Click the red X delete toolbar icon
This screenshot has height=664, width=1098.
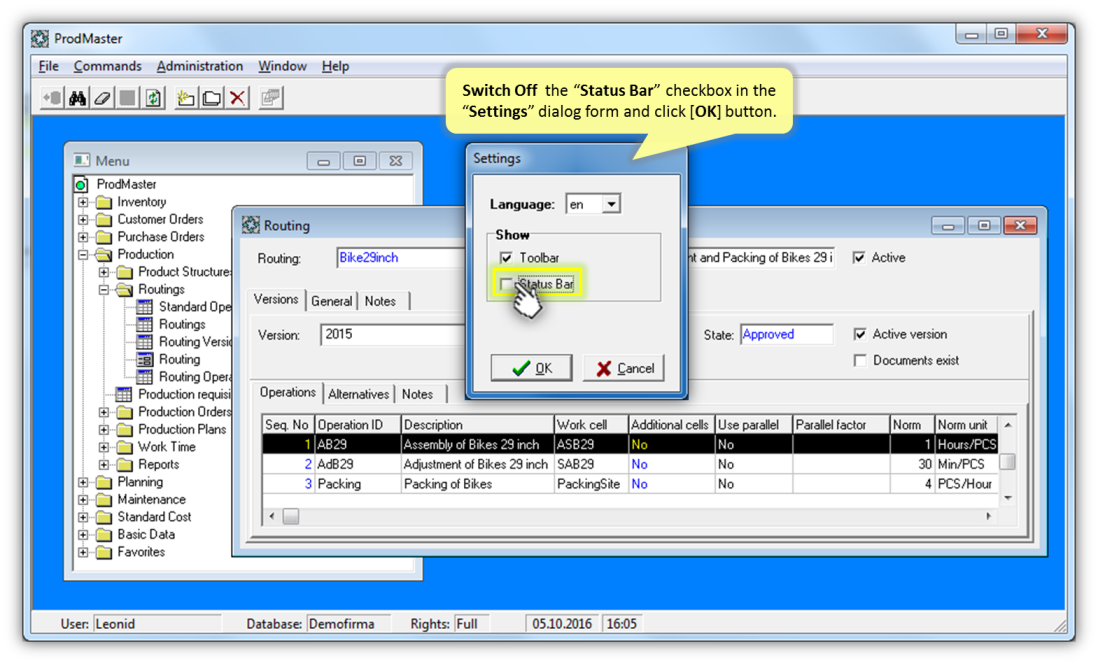point(237,98)
